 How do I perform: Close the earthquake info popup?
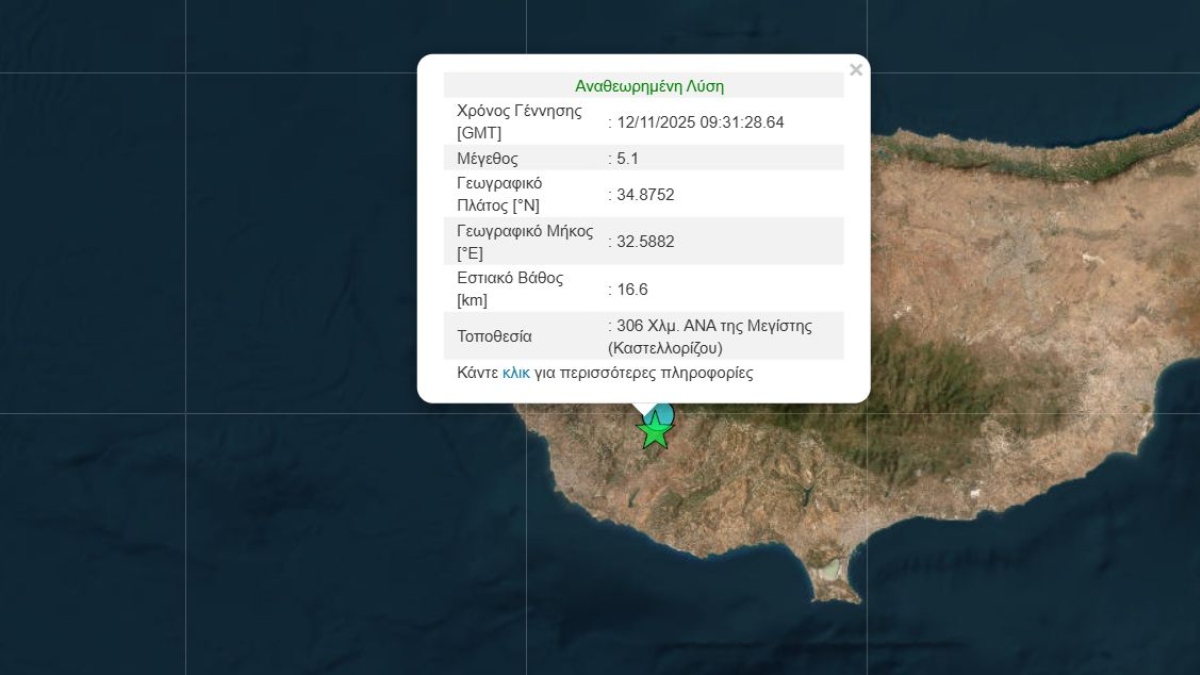point(855,70)
